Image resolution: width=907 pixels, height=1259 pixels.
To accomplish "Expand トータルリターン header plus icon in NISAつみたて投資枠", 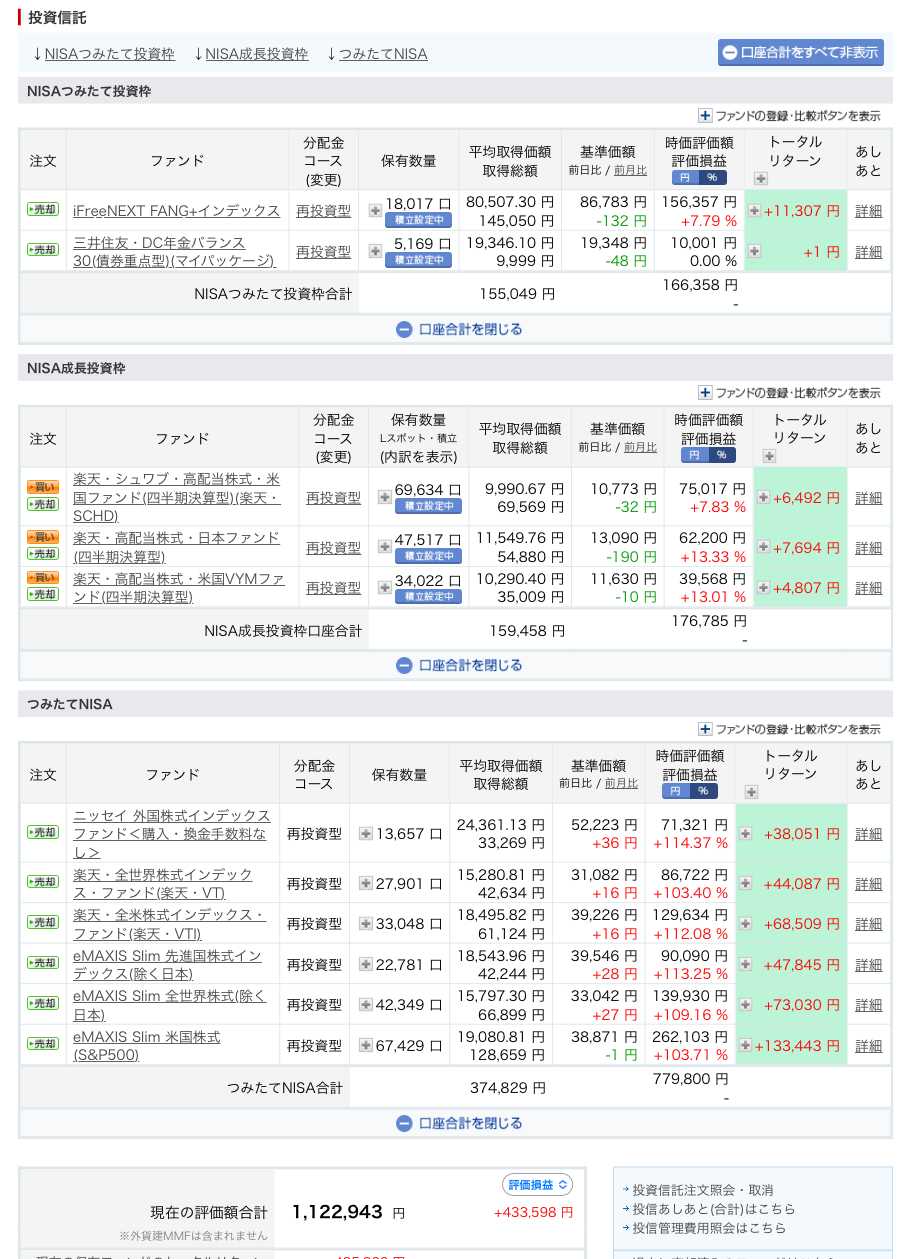I will pyautogui.click(x=761, y=179).
